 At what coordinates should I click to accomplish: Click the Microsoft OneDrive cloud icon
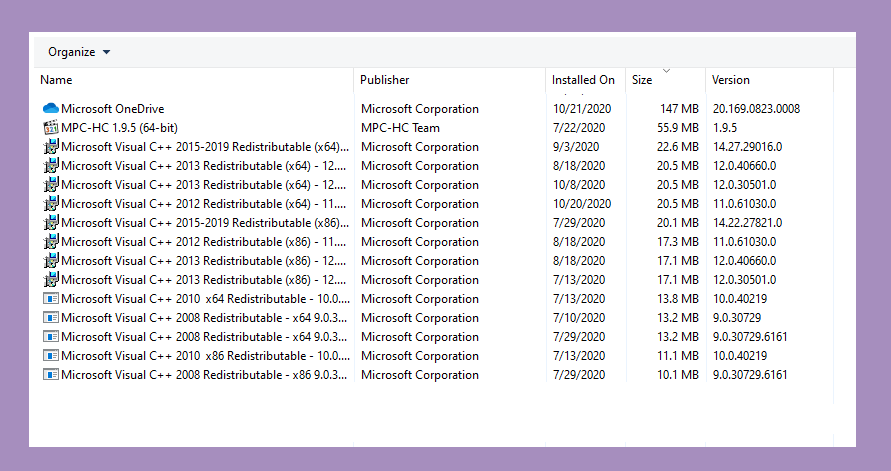pos(51,109)
